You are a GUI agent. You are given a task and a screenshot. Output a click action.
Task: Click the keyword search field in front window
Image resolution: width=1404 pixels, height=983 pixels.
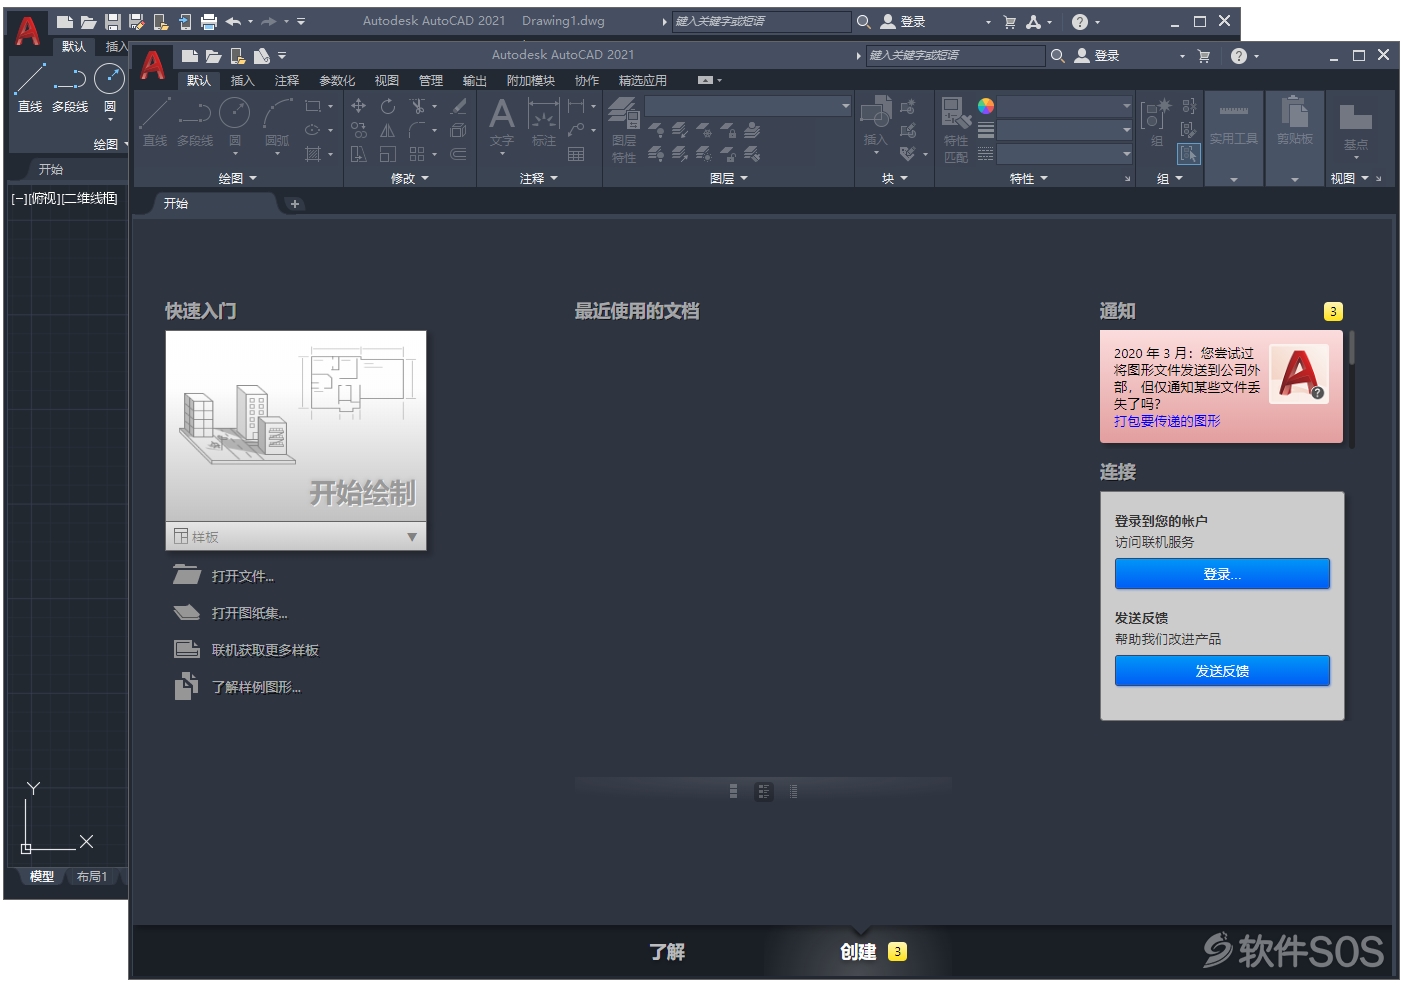click(954, 56)
